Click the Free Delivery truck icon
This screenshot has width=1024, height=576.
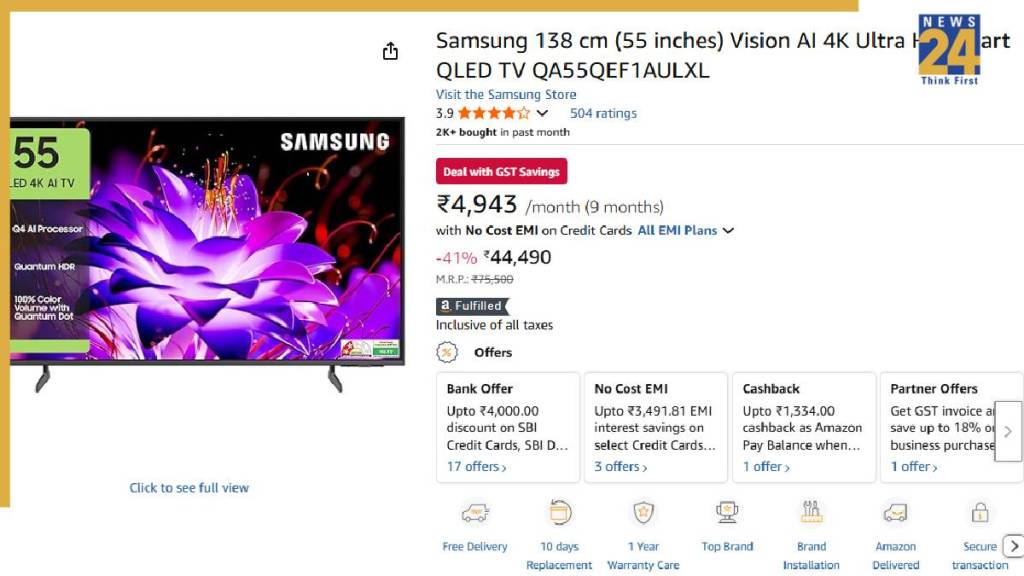(475, 513)
